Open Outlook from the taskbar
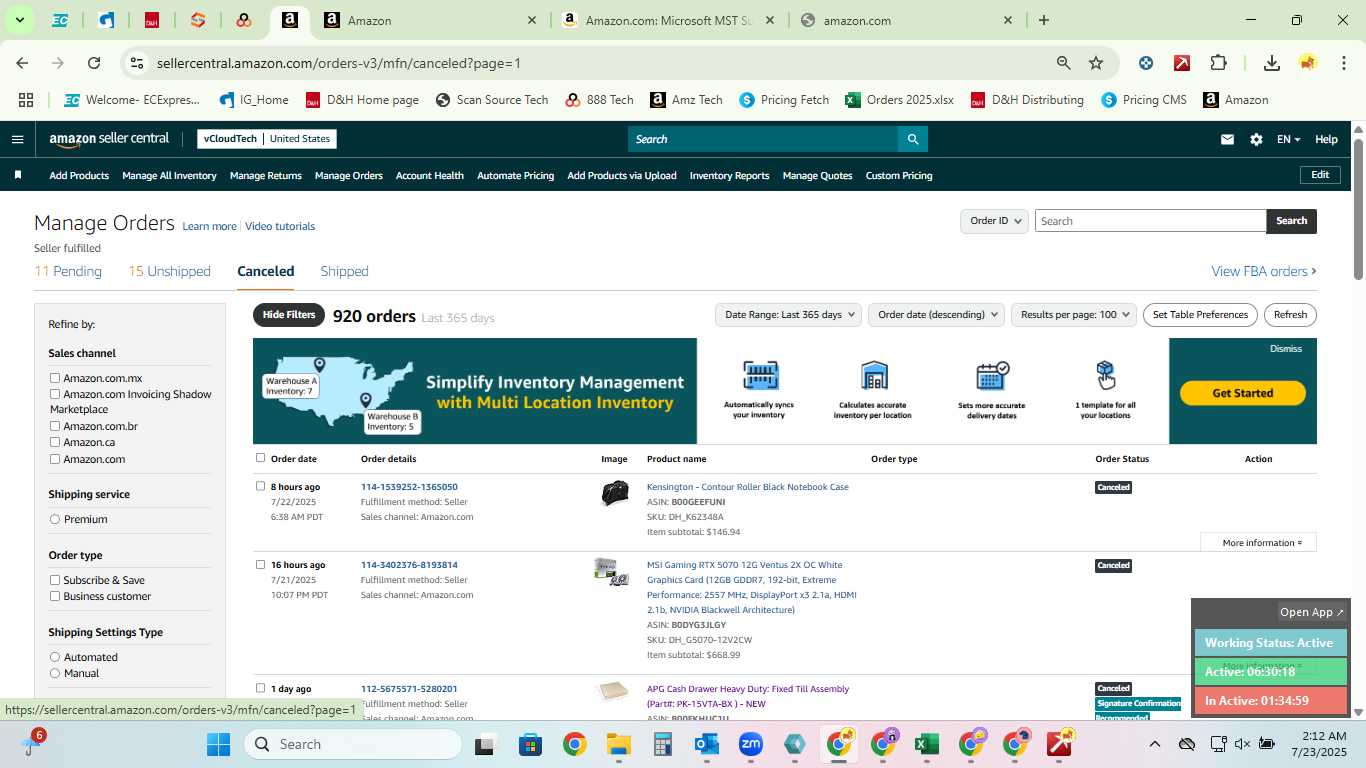Screen dimensions: 1366x768 click(707, 744)
